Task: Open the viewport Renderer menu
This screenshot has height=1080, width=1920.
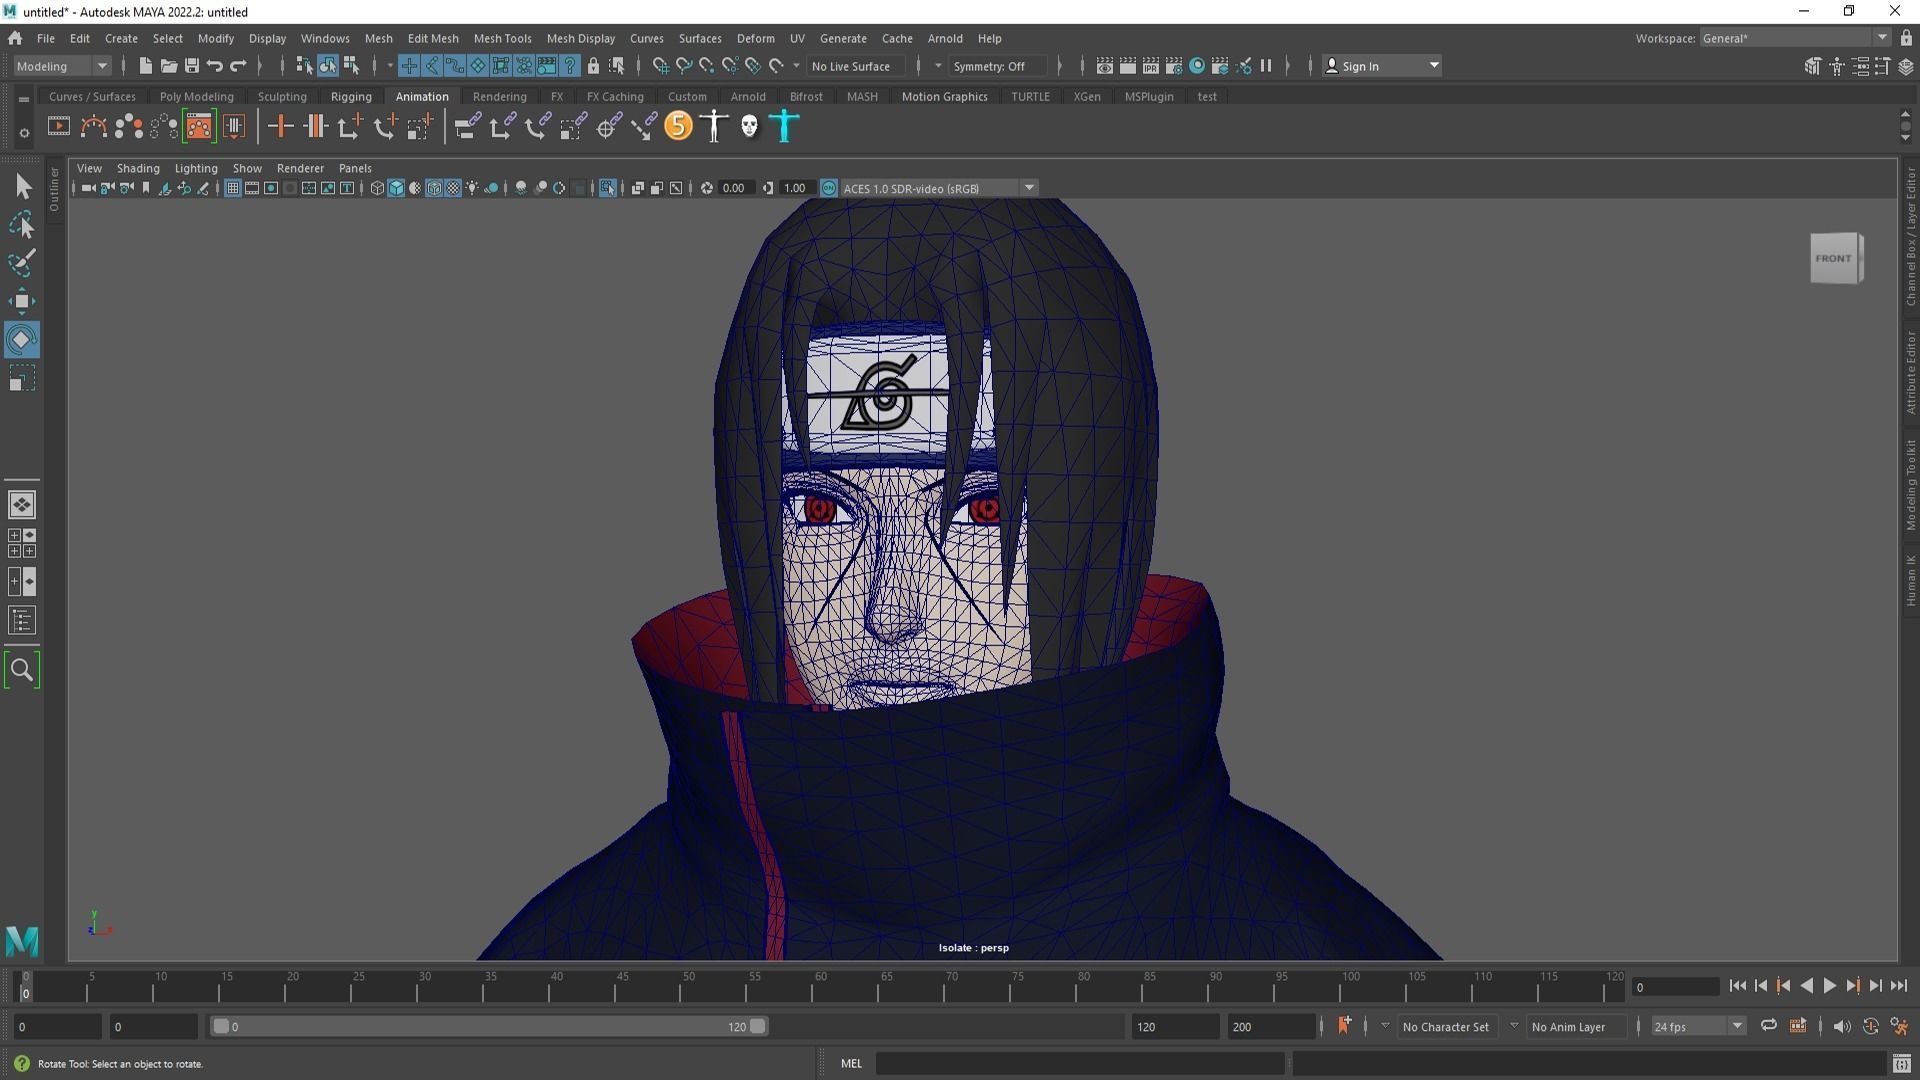Action: point(300,168)
